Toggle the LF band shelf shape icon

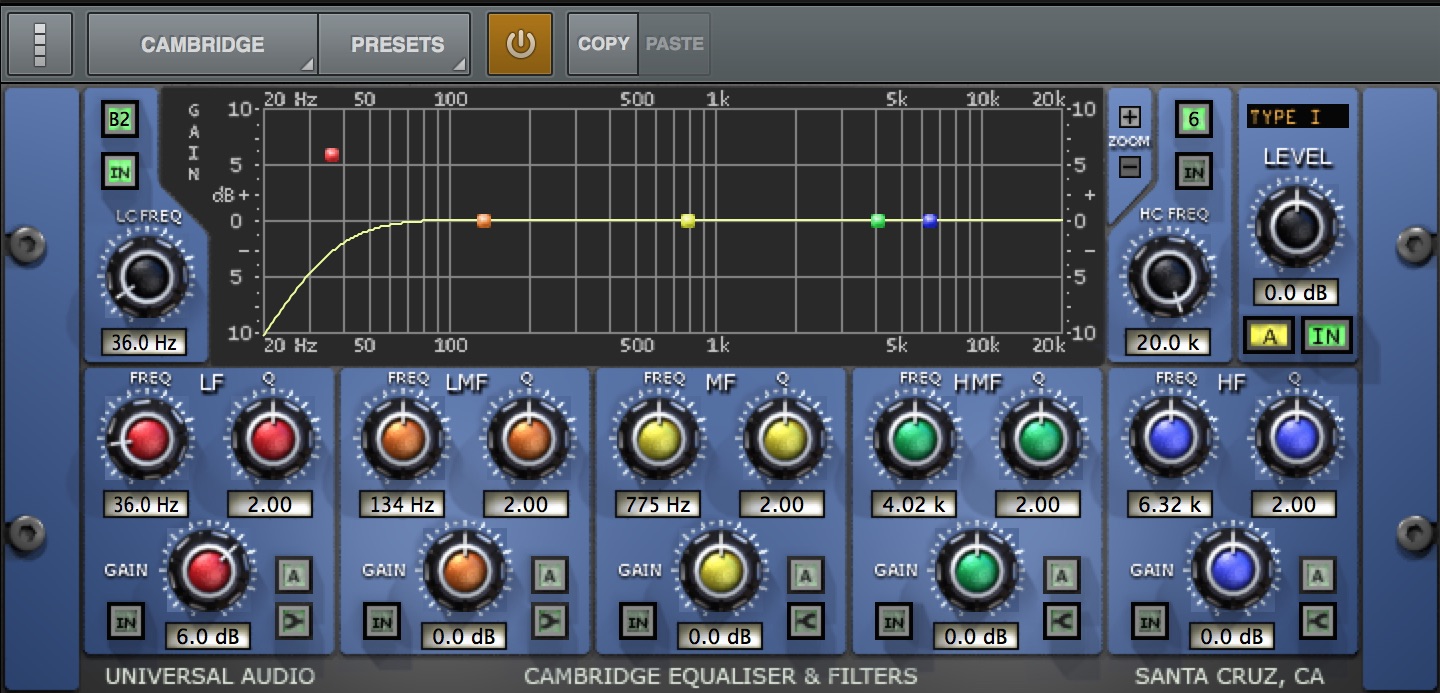(293, 621)
